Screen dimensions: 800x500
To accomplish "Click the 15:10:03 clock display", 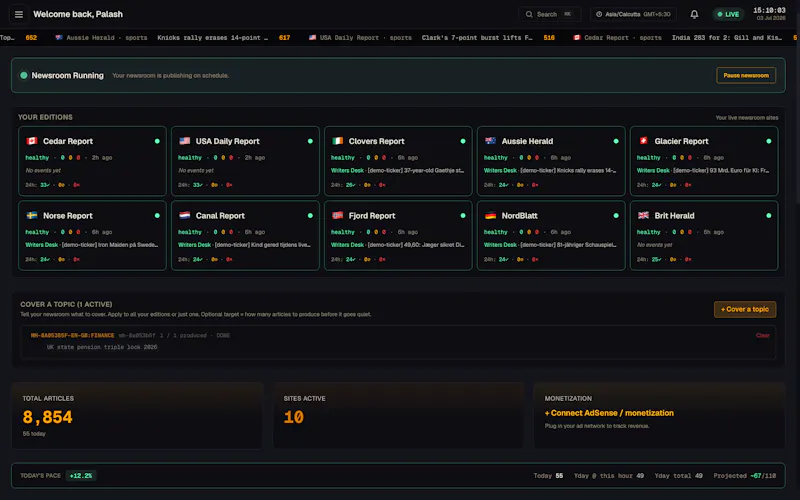I will (x=769, y=10).
